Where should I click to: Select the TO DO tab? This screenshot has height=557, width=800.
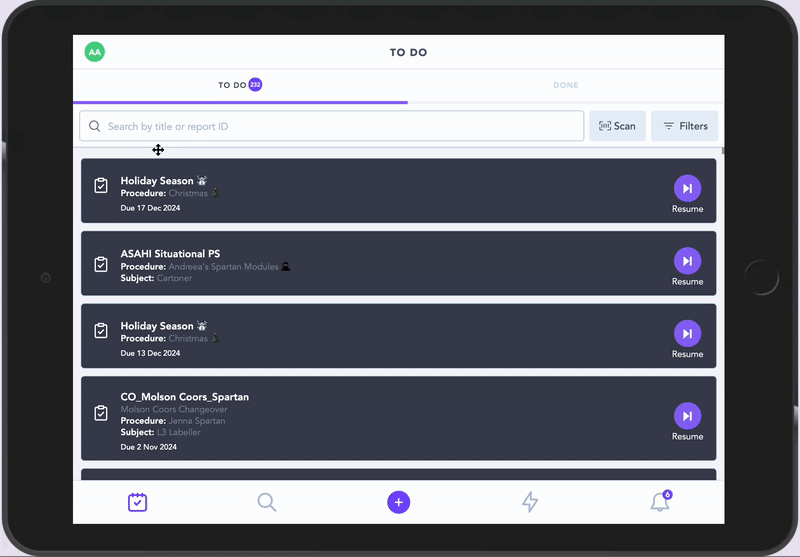tap(239, 85)
